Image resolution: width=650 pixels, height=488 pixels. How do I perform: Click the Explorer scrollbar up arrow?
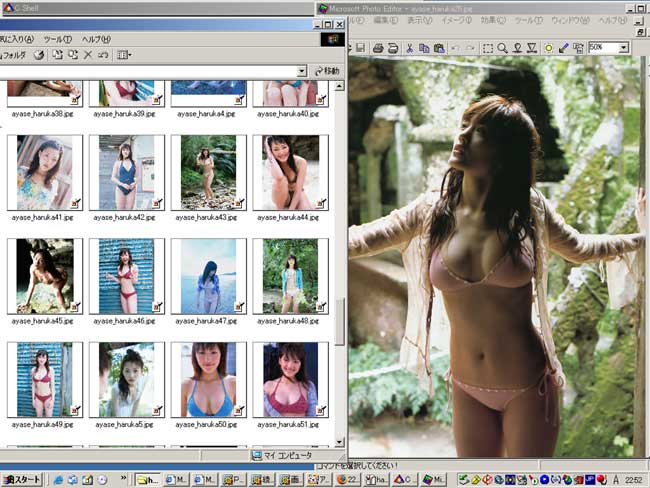tap(340, 86)
